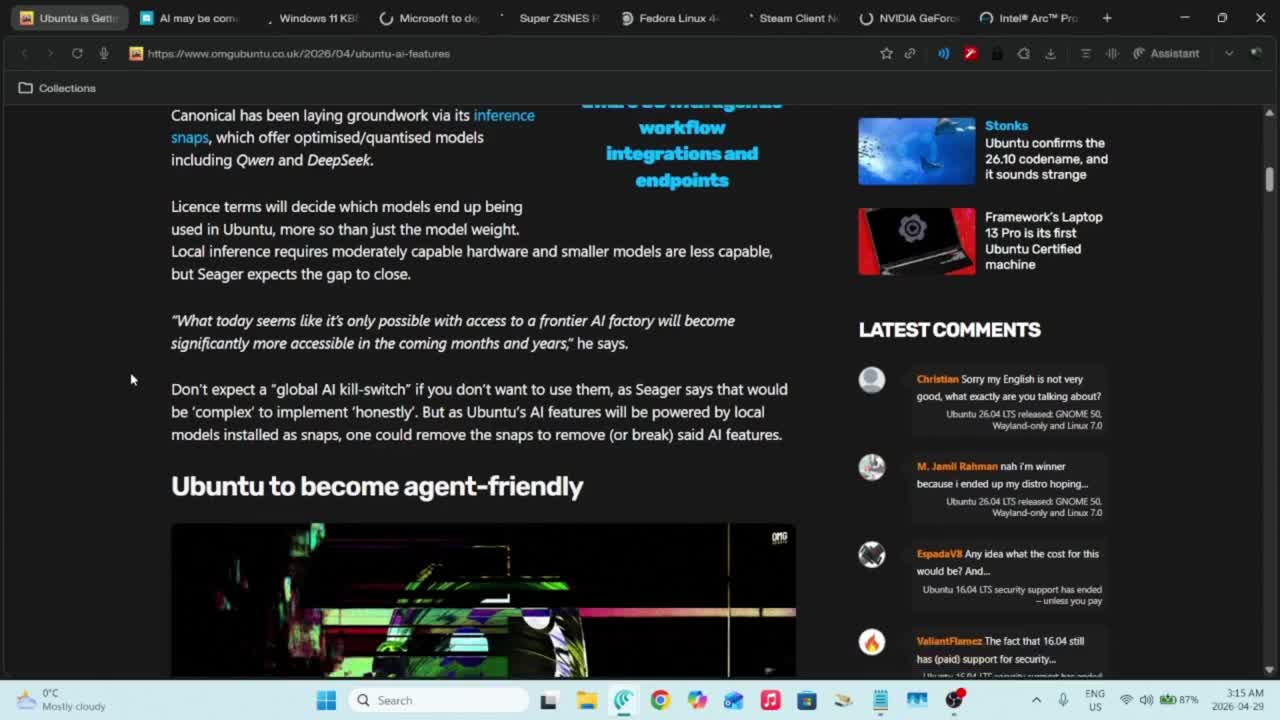Open the browser menu icon at far right
1280x720 pixels.
[1256, 53]
